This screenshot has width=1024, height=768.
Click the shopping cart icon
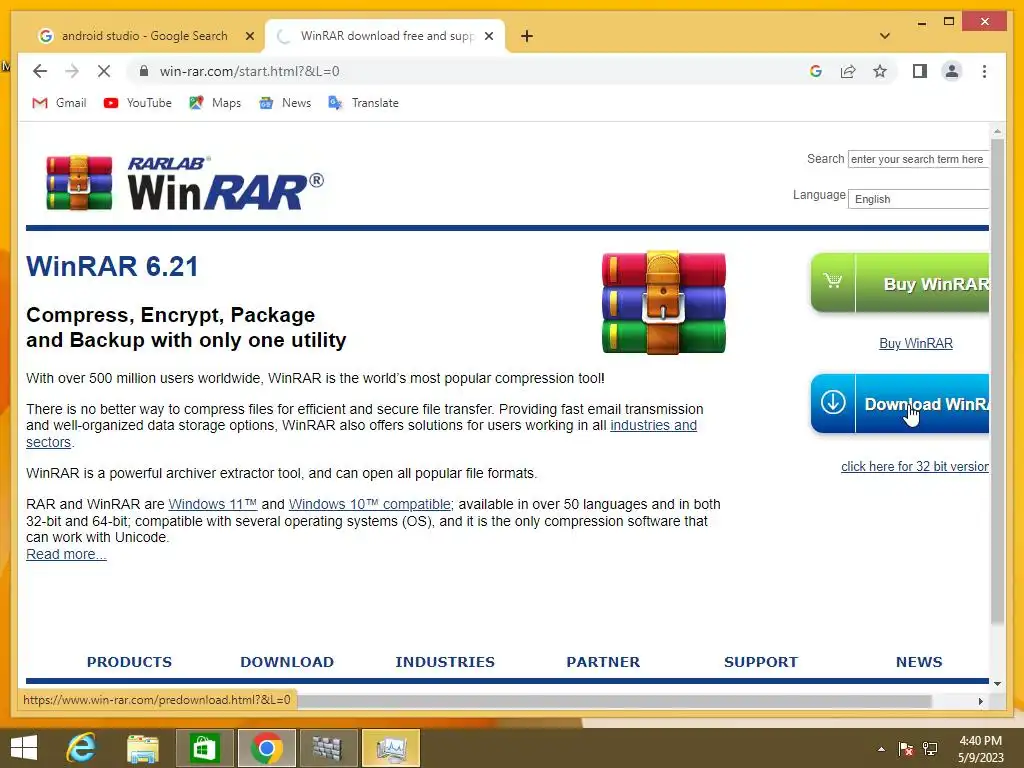pos(833,281)
